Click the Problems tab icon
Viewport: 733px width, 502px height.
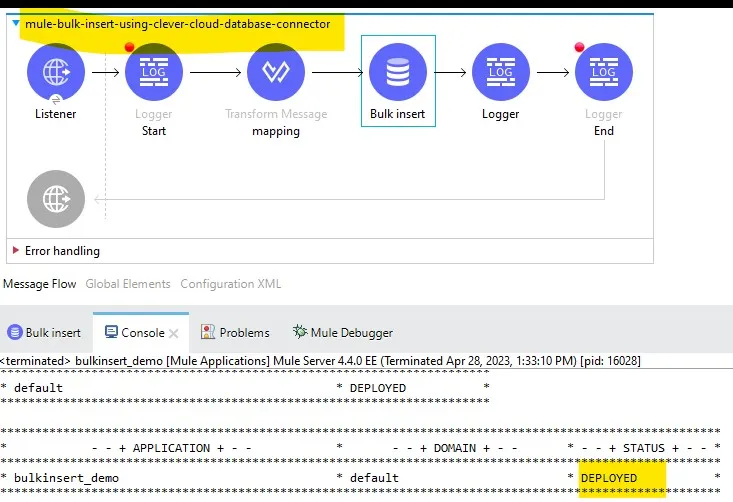208,332
